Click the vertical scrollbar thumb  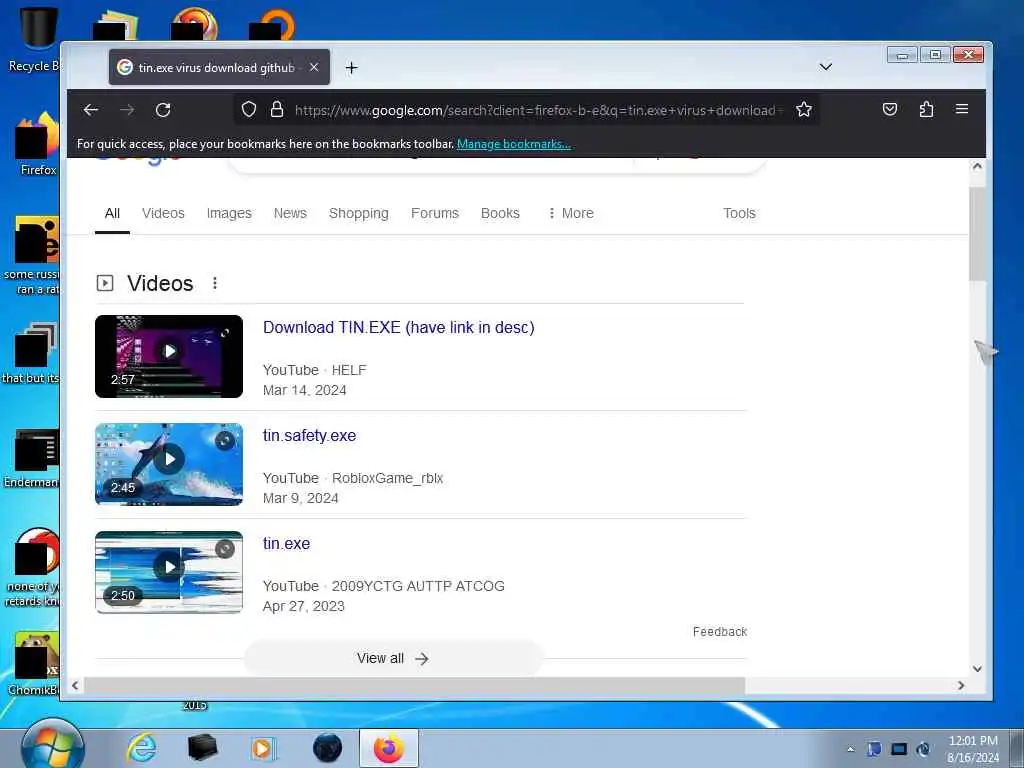point(977,234)
